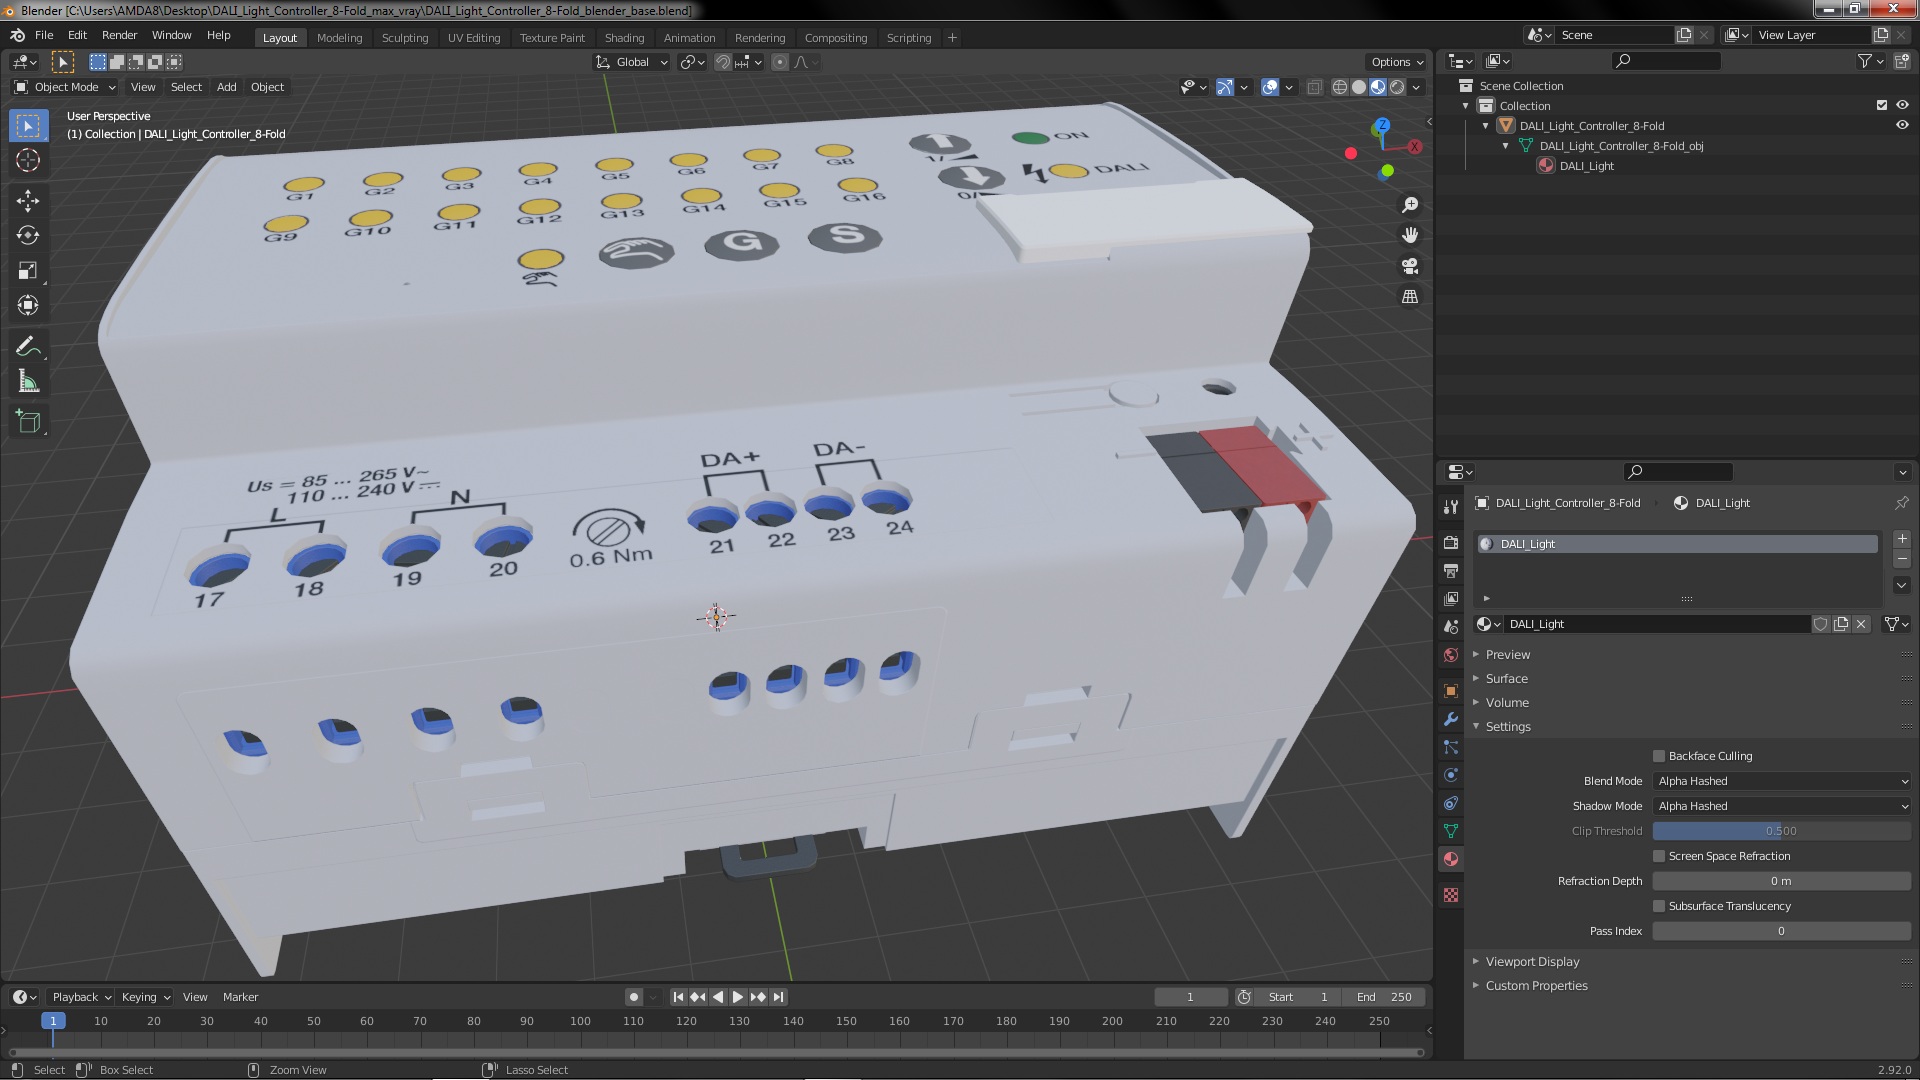
Task: Click the Options button in viewport header
Action: [x=1397, y=62]
